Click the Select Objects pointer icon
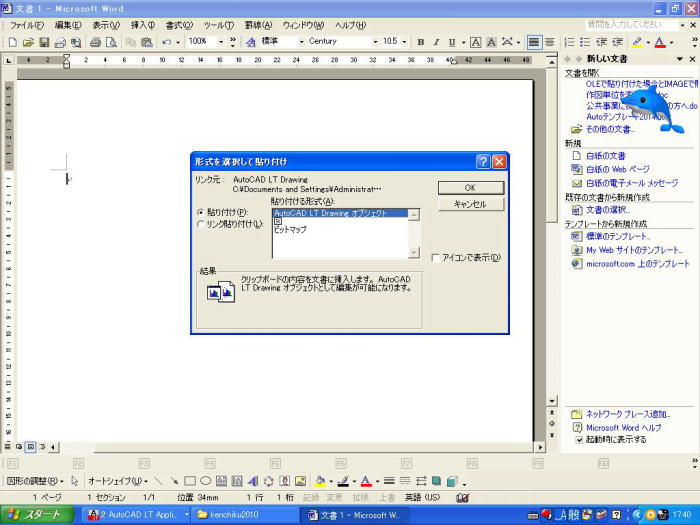The height and width of the screenshot is (525, 700). click(x=75, y=481)
